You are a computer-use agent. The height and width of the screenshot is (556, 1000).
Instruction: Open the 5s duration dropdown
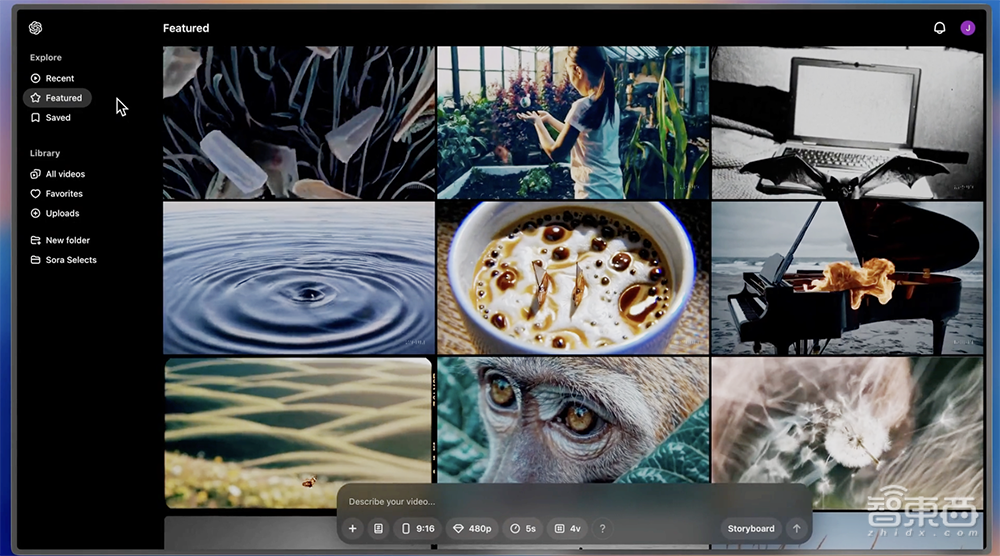click(522, 528)
